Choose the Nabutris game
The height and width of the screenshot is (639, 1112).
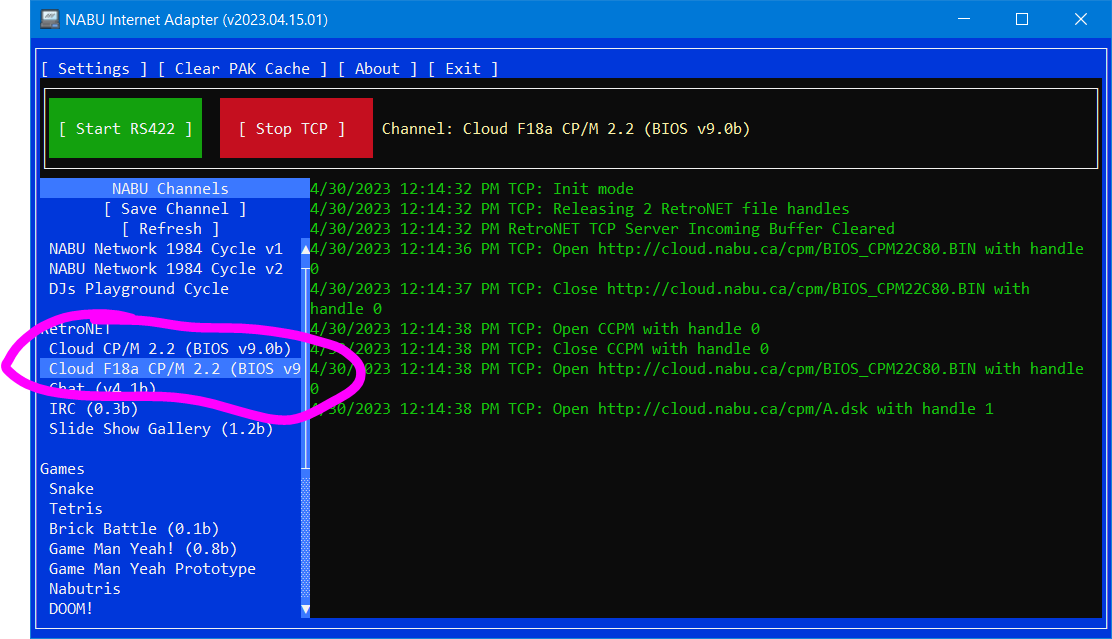[84, 589]
